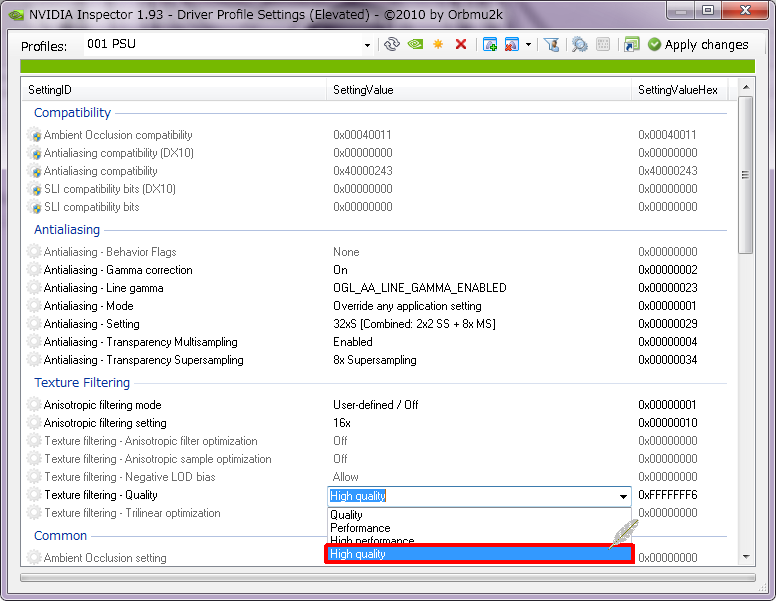Screen dimensions: 776x601
Task: Click gear icon beside Texture filtering - Quality
Action: (34, 495)
